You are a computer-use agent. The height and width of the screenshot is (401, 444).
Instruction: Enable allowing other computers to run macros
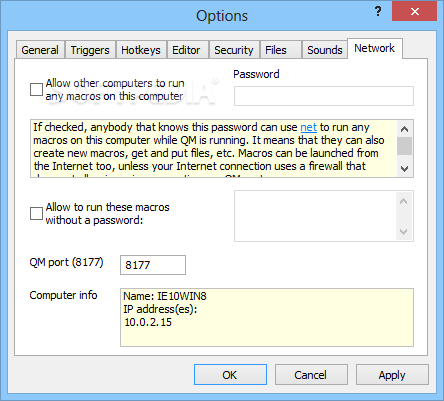point(36,89)
